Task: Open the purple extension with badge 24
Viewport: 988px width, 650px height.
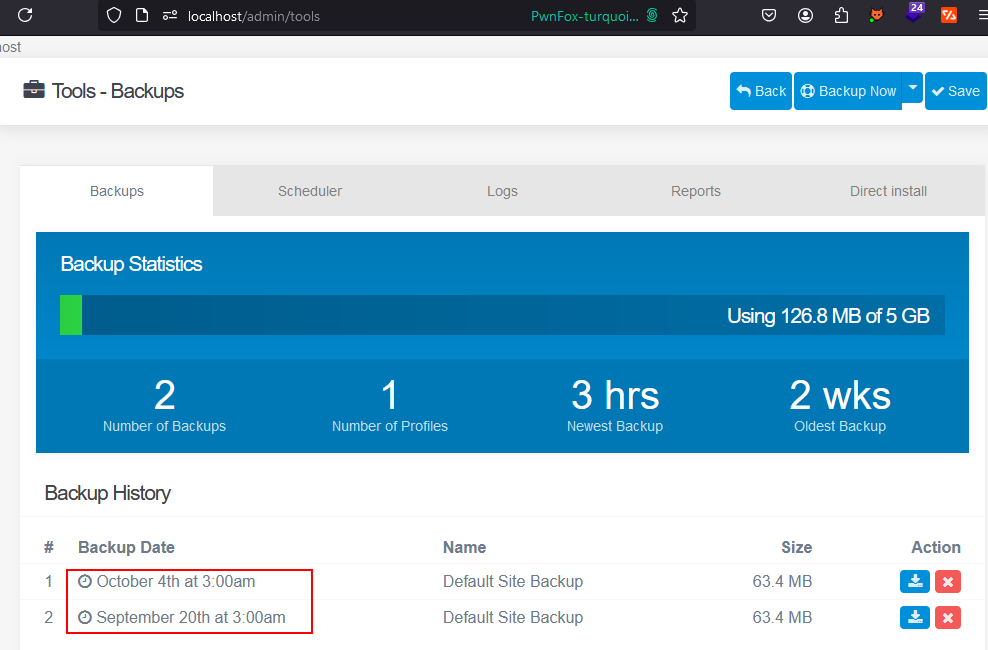Action: coord(914,13)
